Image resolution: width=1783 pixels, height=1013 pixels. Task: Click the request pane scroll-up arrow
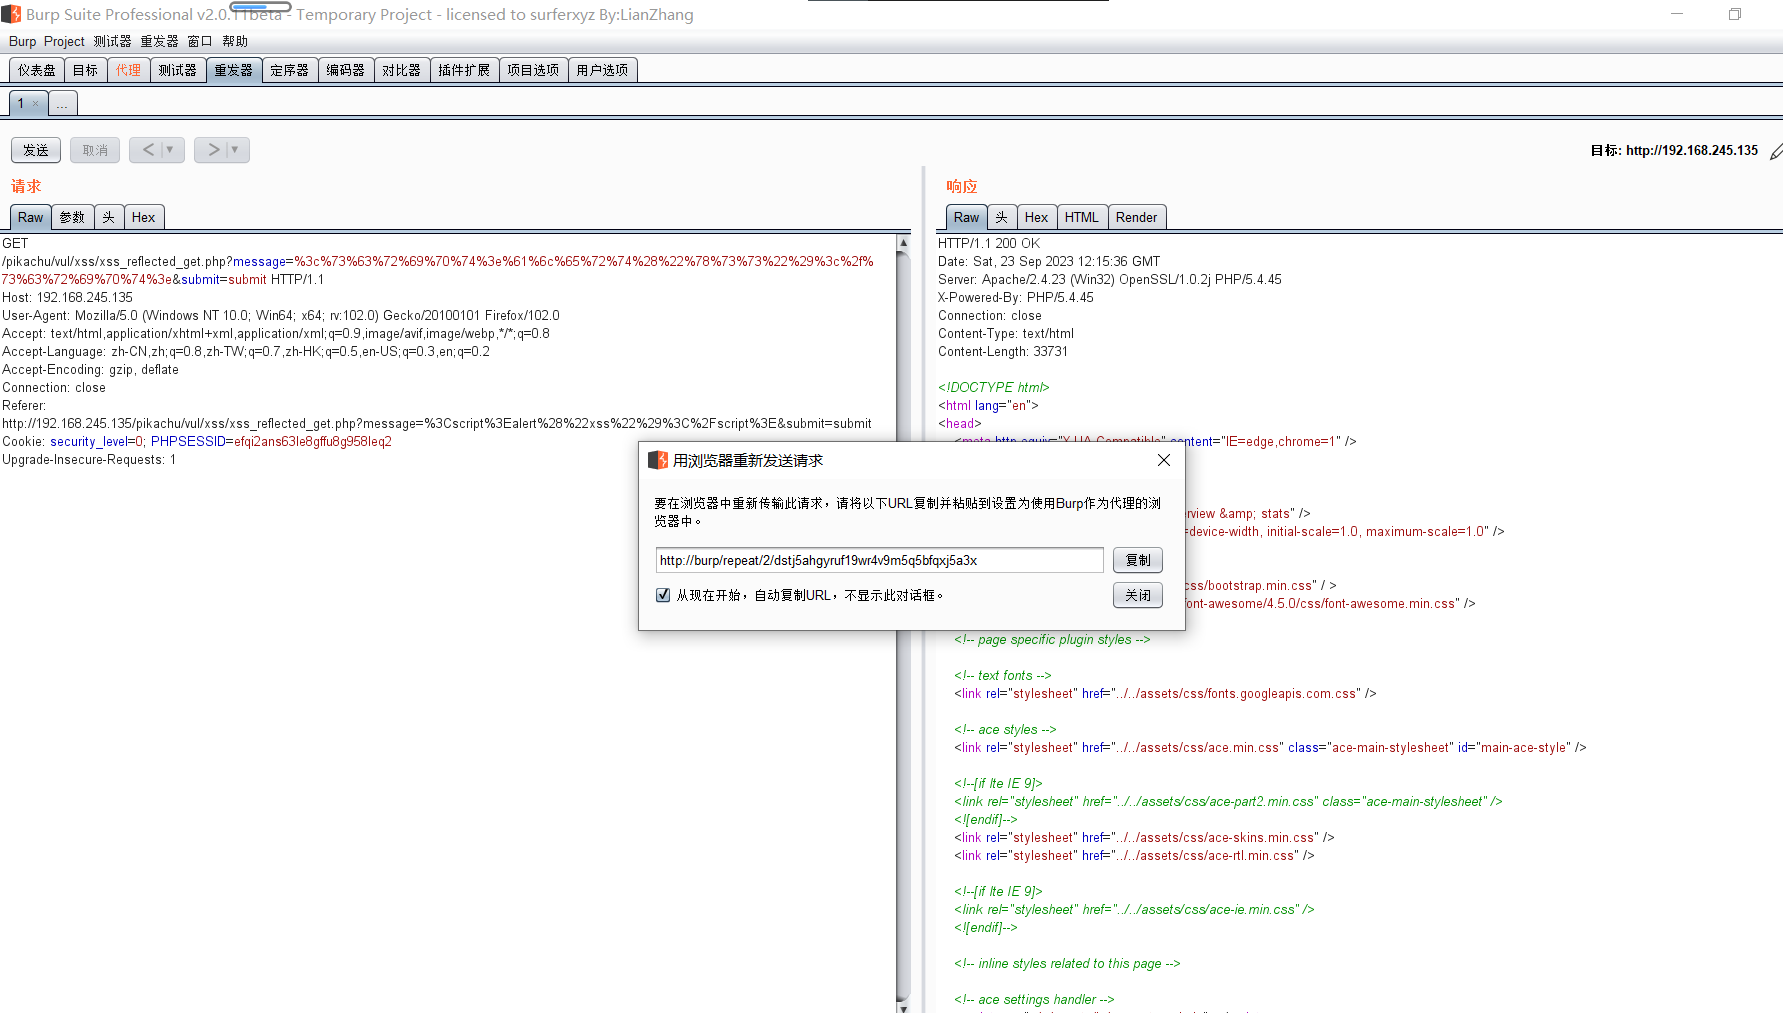click(x=904, y=243)
